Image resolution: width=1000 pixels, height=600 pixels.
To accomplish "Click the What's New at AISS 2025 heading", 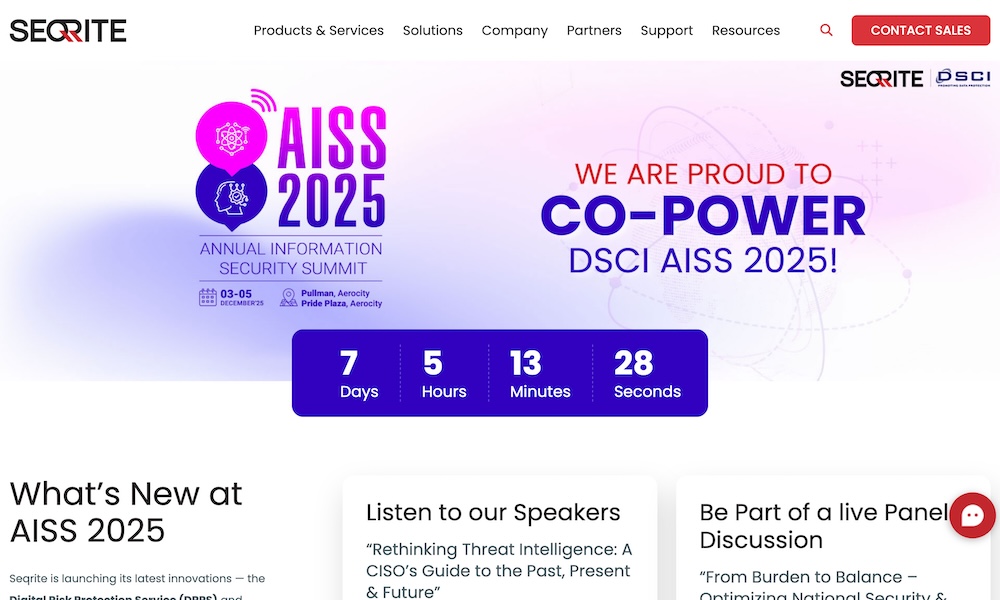I will pyautogui.click(x=126, y=510).
